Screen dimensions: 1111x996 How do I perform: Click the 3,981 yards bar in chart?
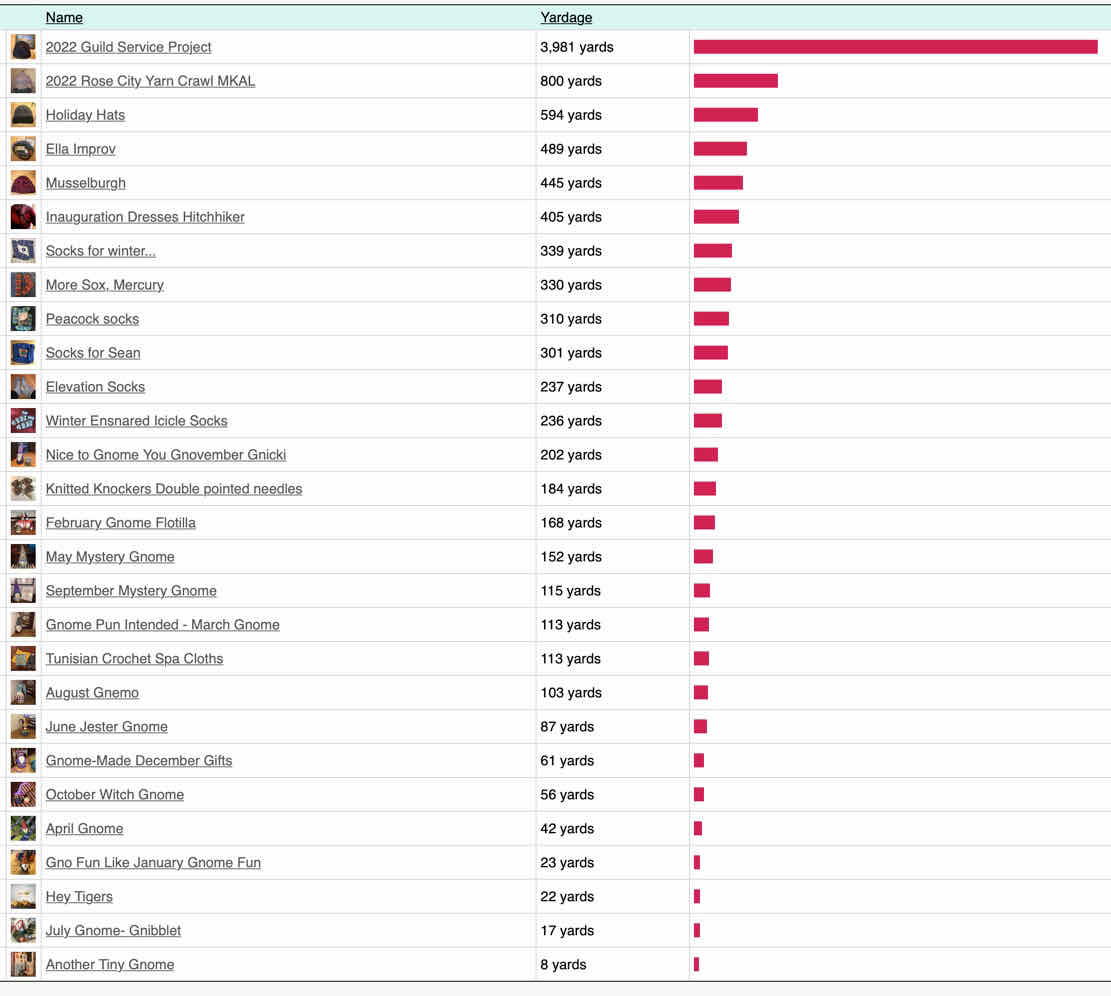(x=895, y=47)
